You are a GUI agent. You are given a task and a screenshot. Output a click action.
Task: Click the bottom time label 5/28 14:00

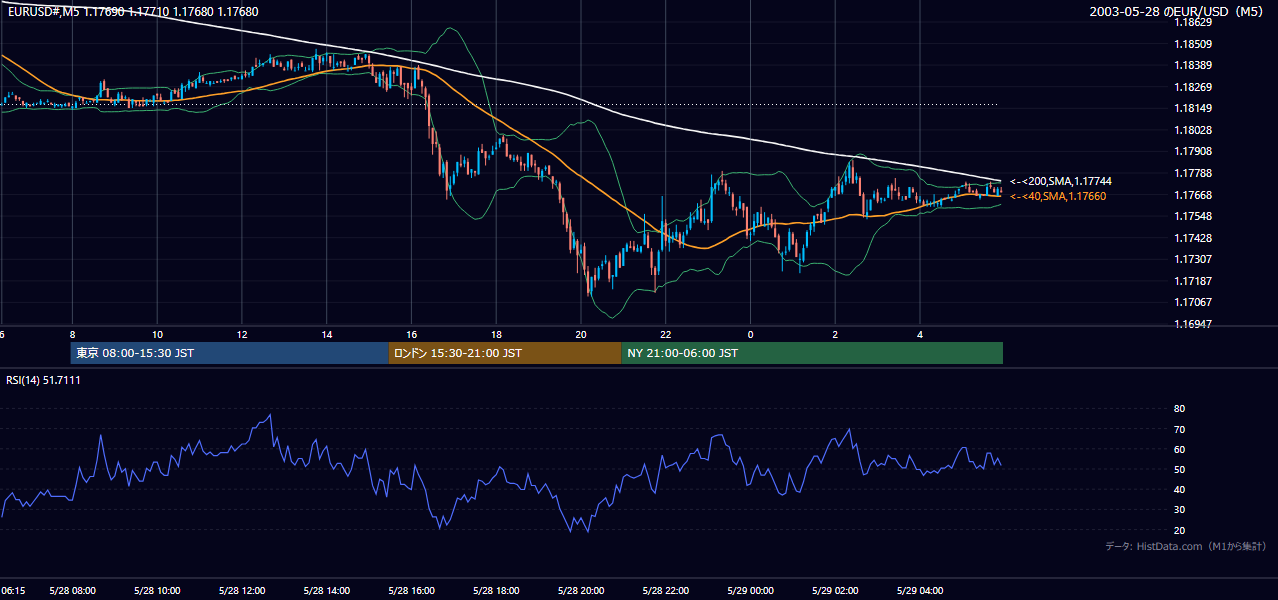point(327,591)
